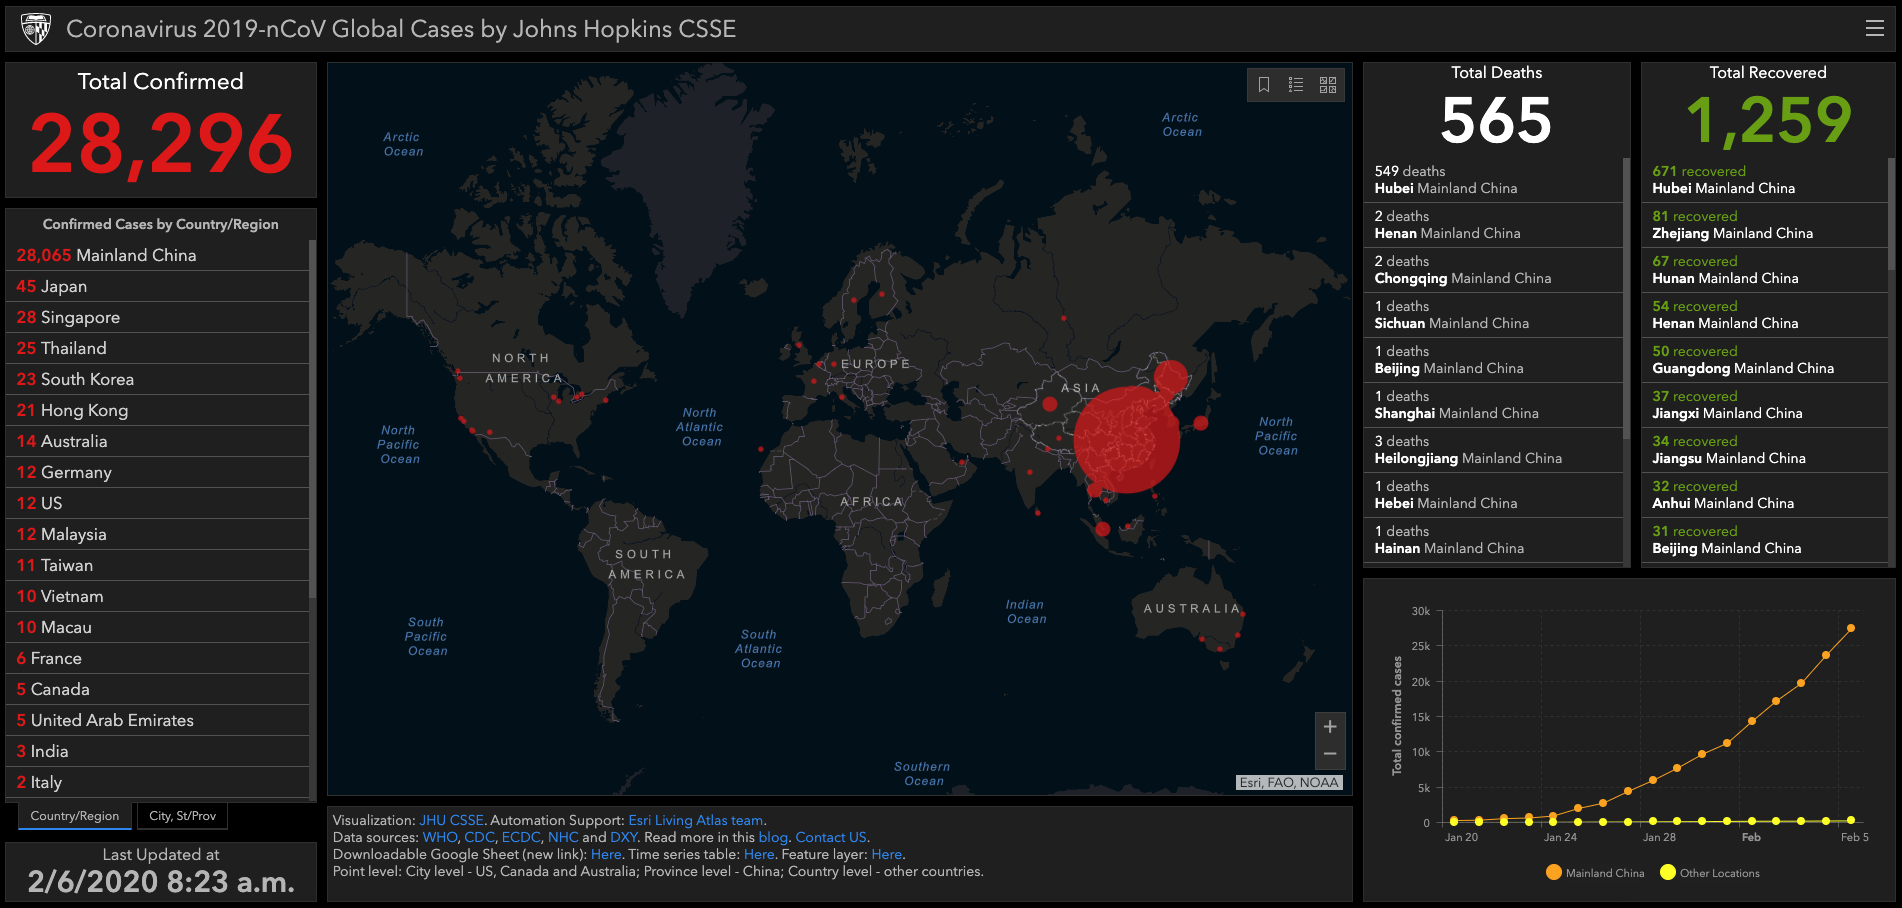The height and width of the screenshot is (908, 1902).
Task: Select Mainland China in the country list
Action: (x=107, y=255)
